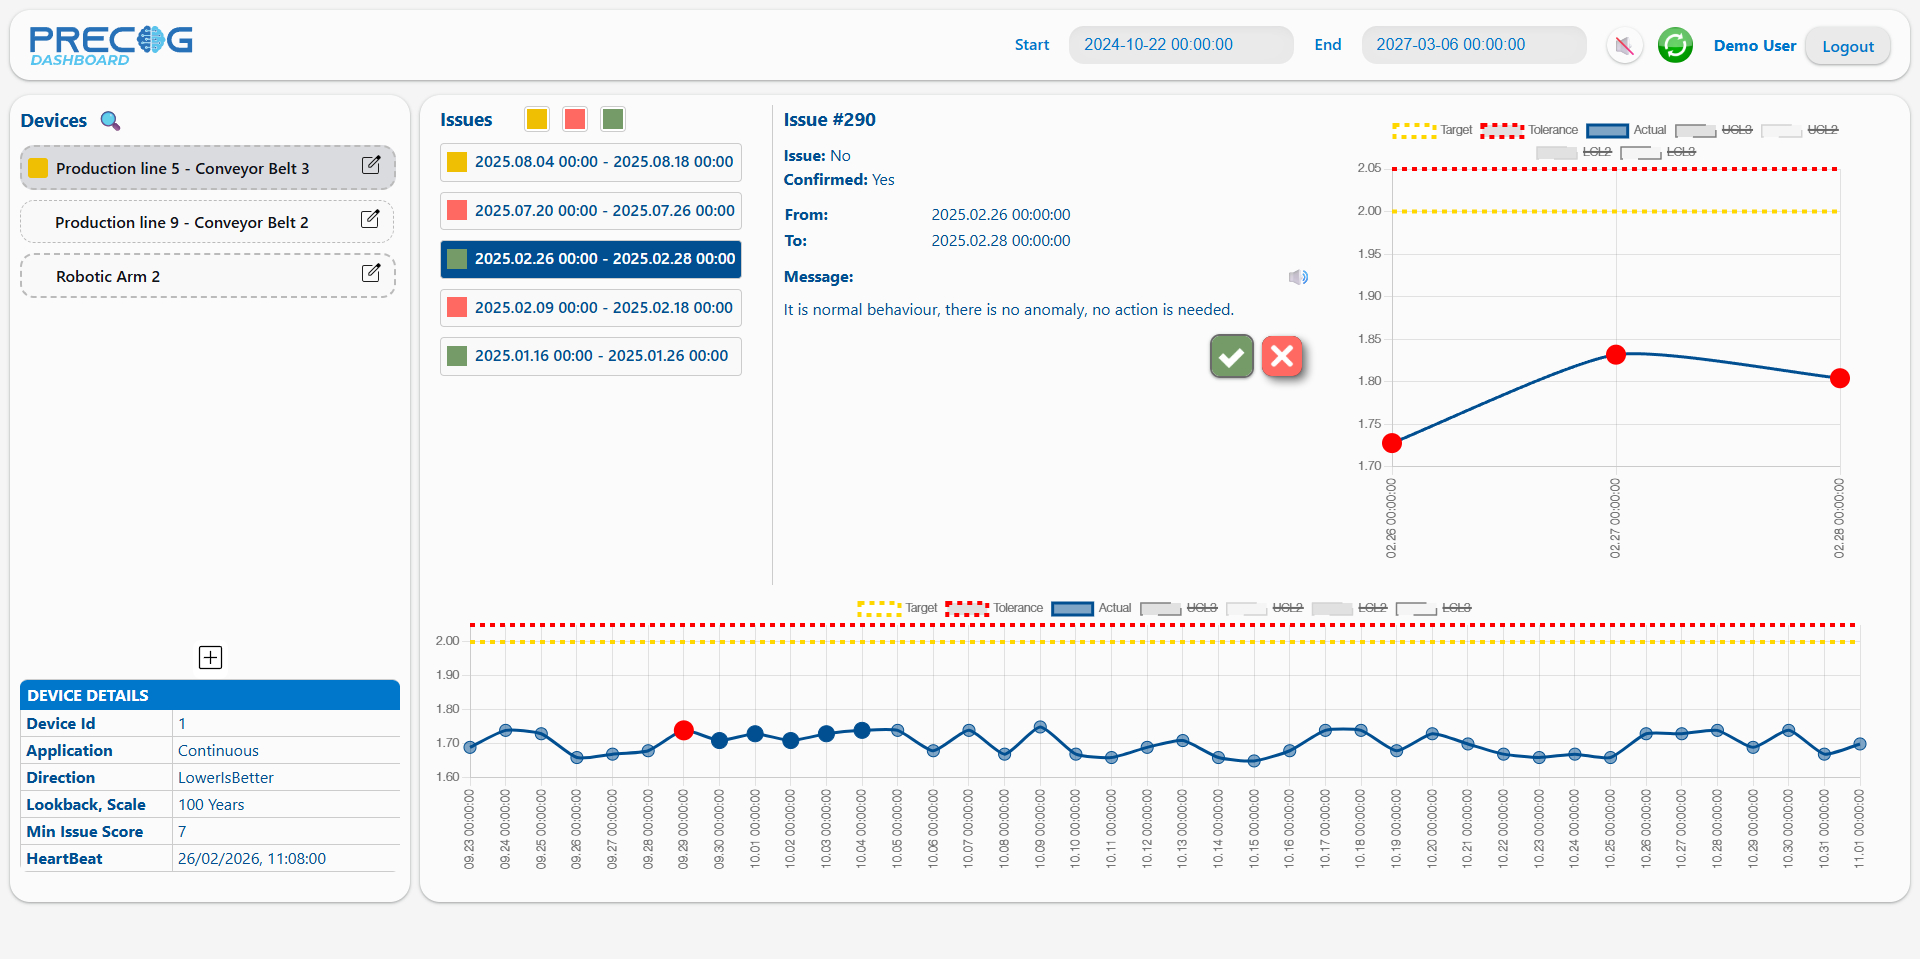Play the issue message speaker icon
Viewport: 1920px width, 959px height.
[x=1297, y=277]
